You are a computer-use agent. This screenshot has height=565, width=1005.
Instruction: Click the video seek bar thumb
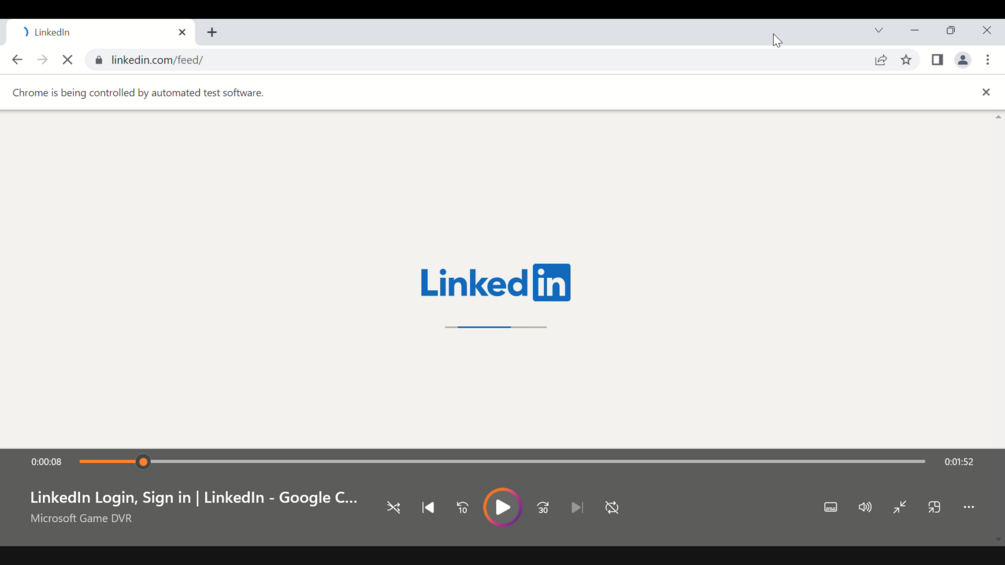(143, 461)
